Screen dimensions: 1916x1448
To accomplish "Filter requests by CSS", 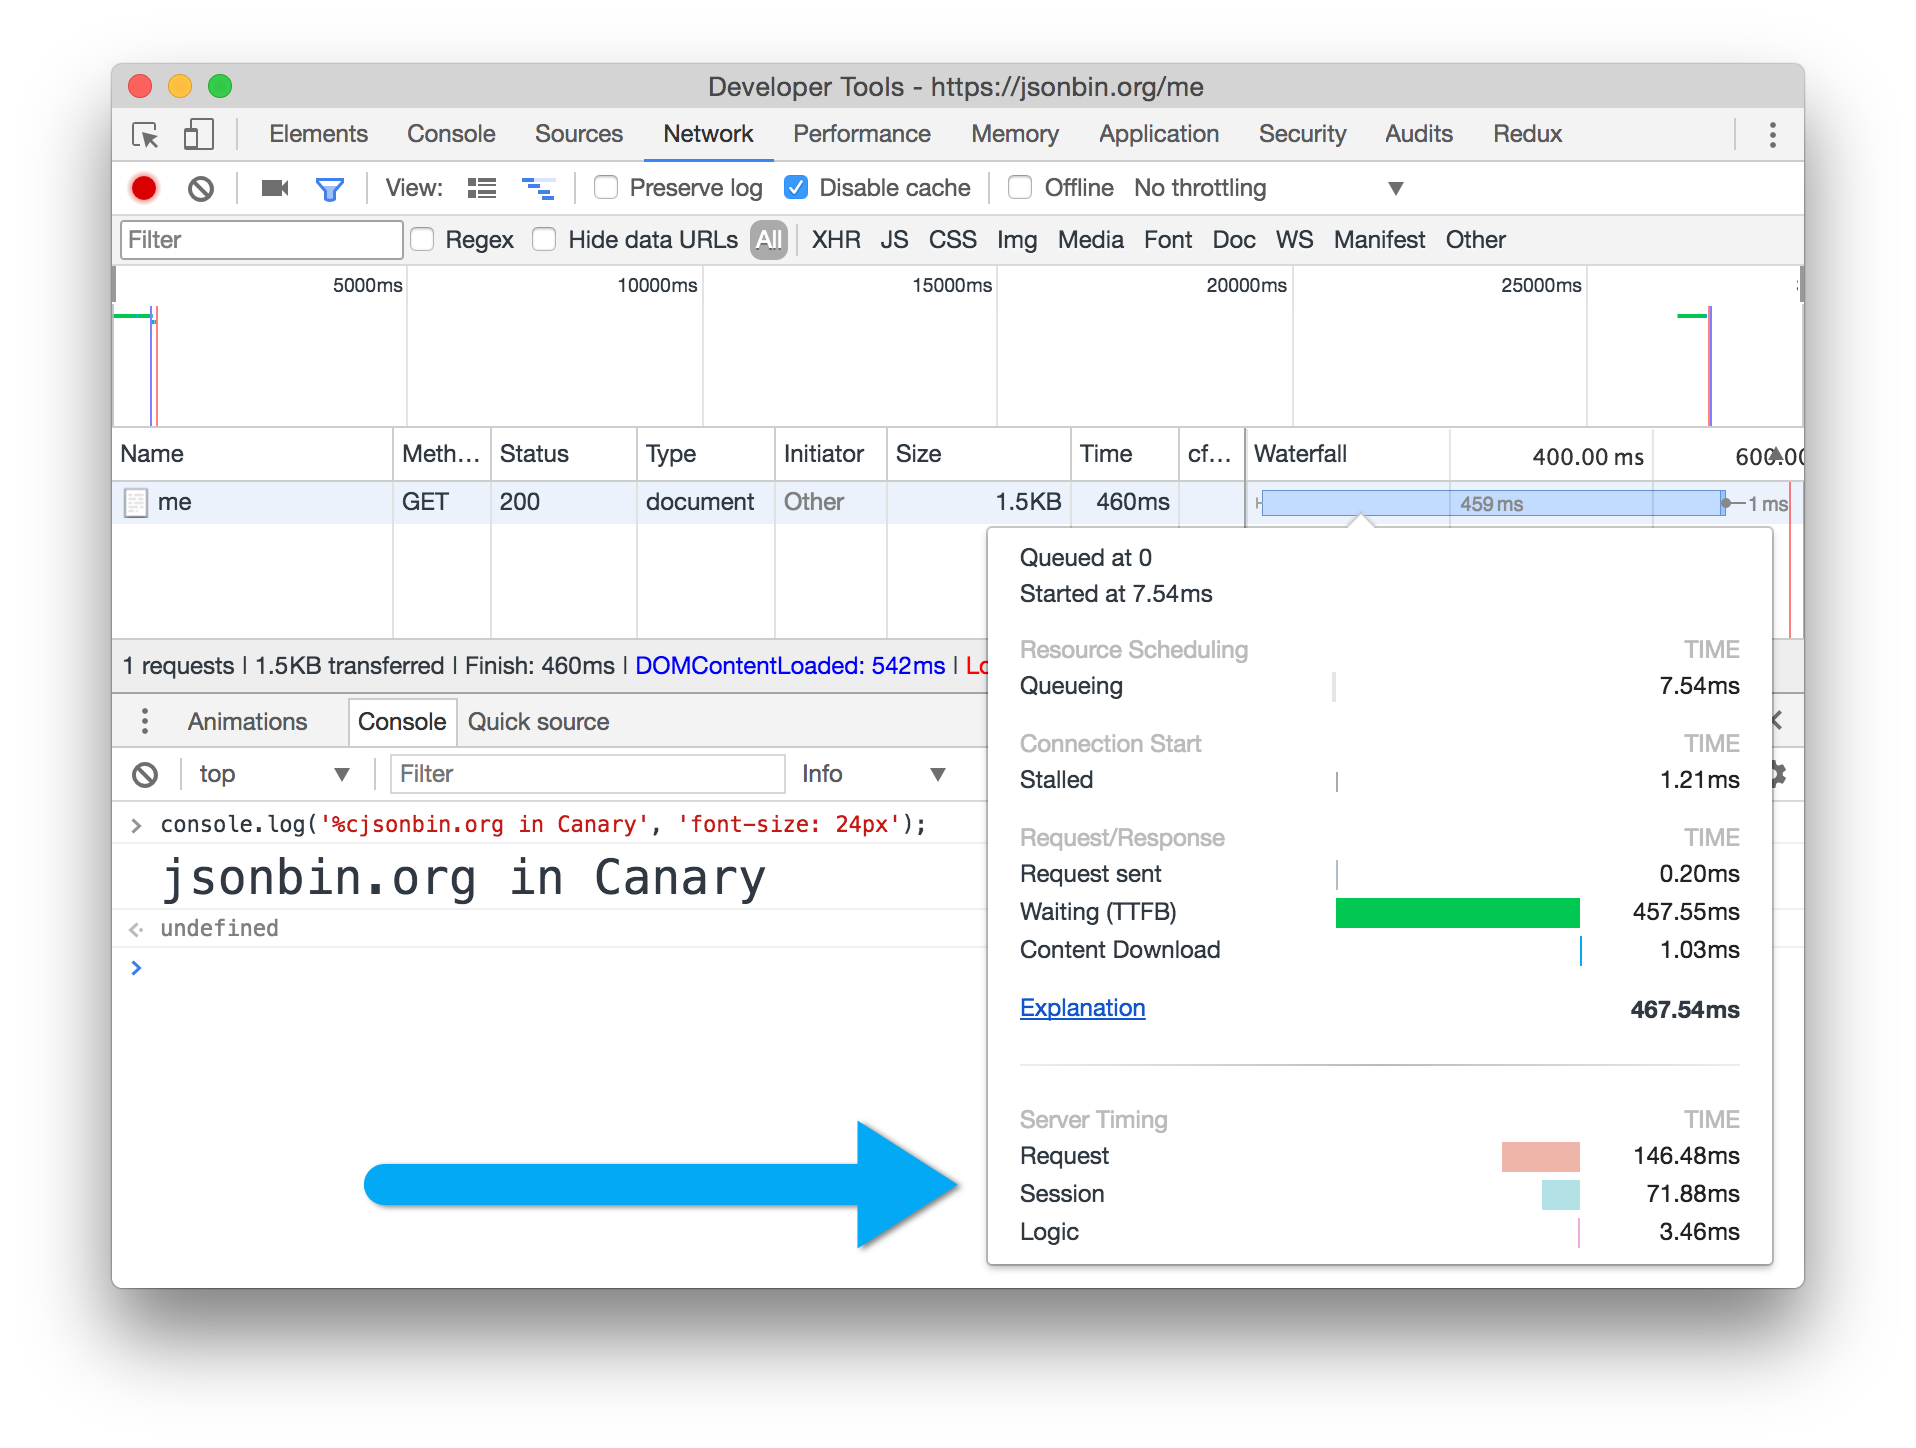I will pyautogui.click(x=952, y=240).
